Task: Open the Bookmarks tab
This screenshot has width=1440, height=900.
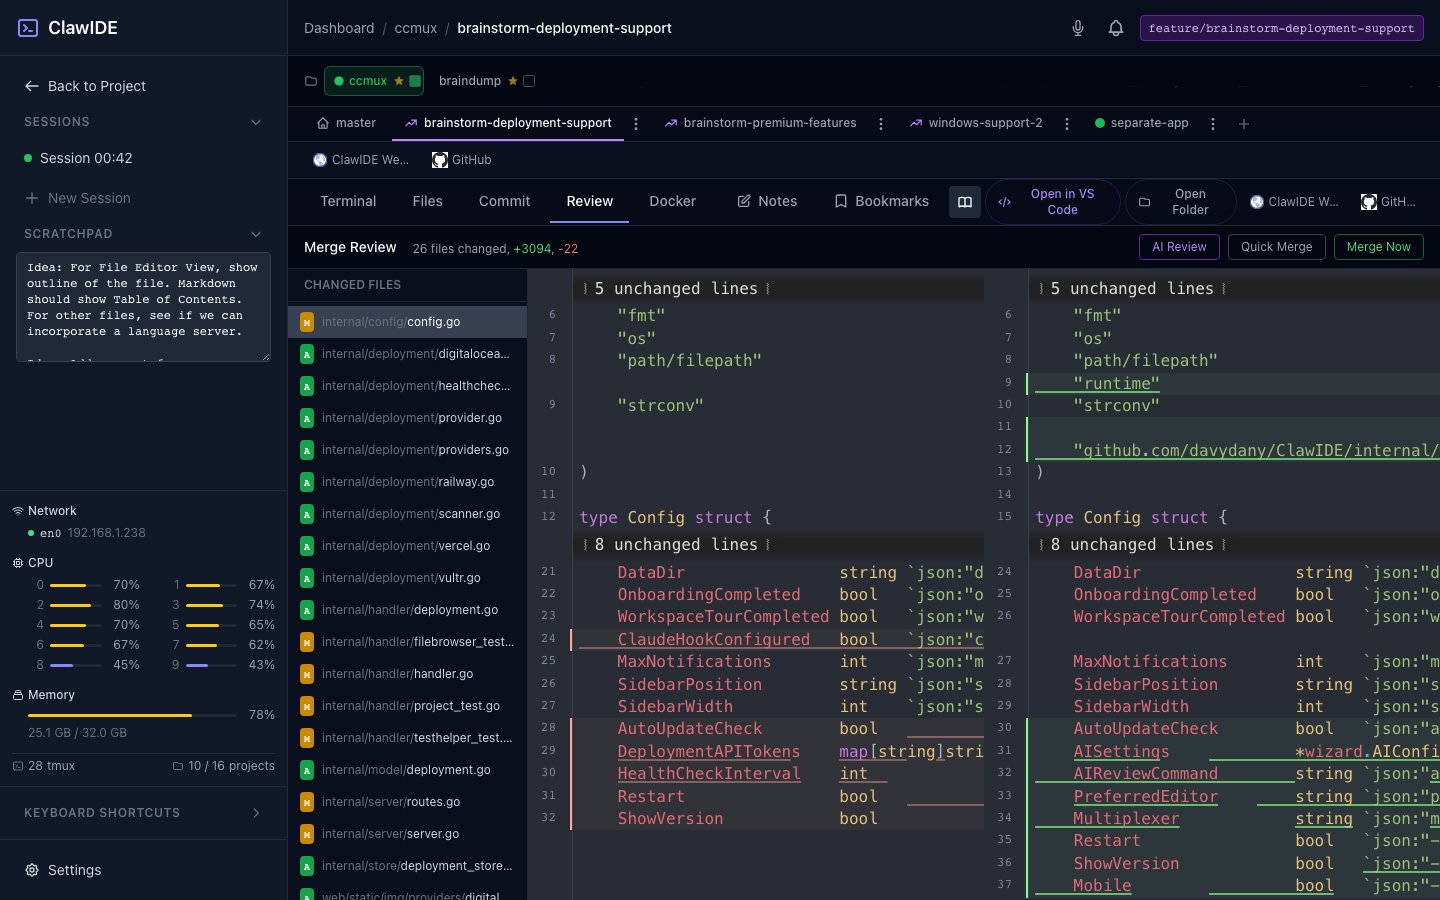Action: pyautogui.click(x=881, y=201)
